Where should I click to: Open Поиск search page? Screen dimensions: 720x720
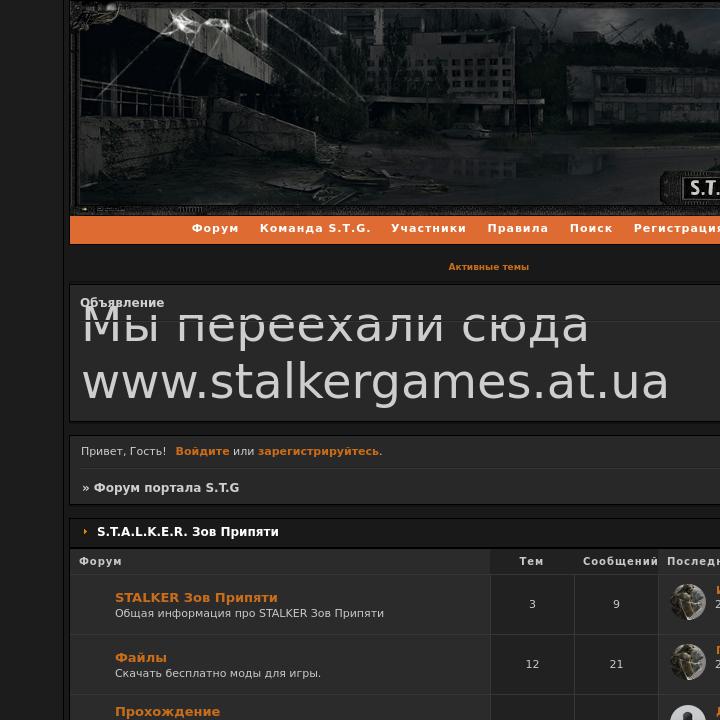(x=591, y=228)
